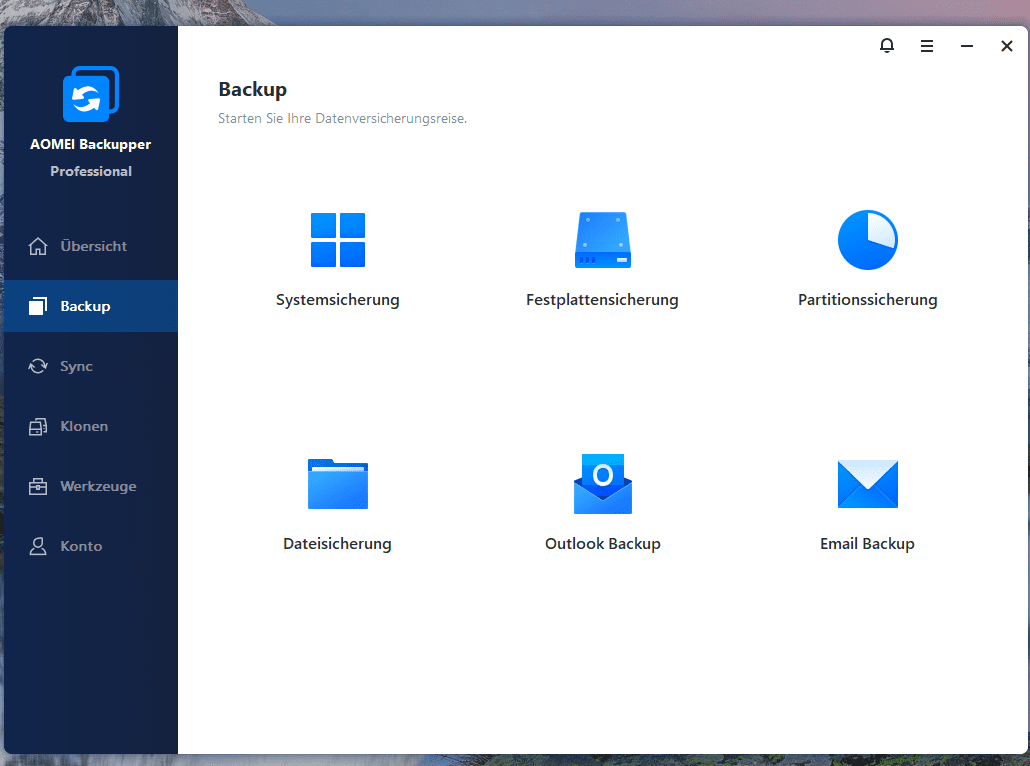
Task: Click the 'Starten Sie Ihre Datenversicherungsreise.' subtitle
Action: point(342,119)
